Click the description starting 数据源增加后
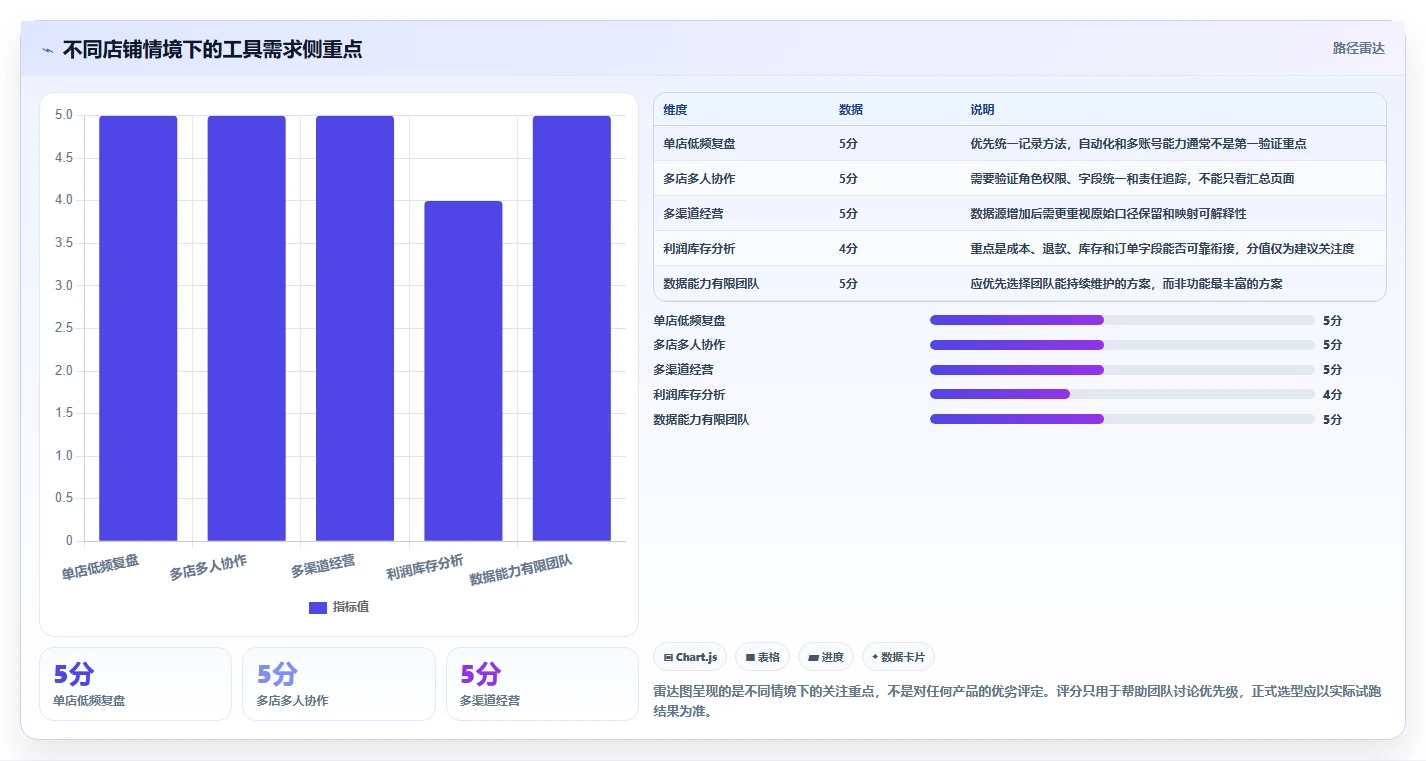Image resolution: width=1426 pixels, height=761 pixels. pyautogui.click(x=1107, y=214)
